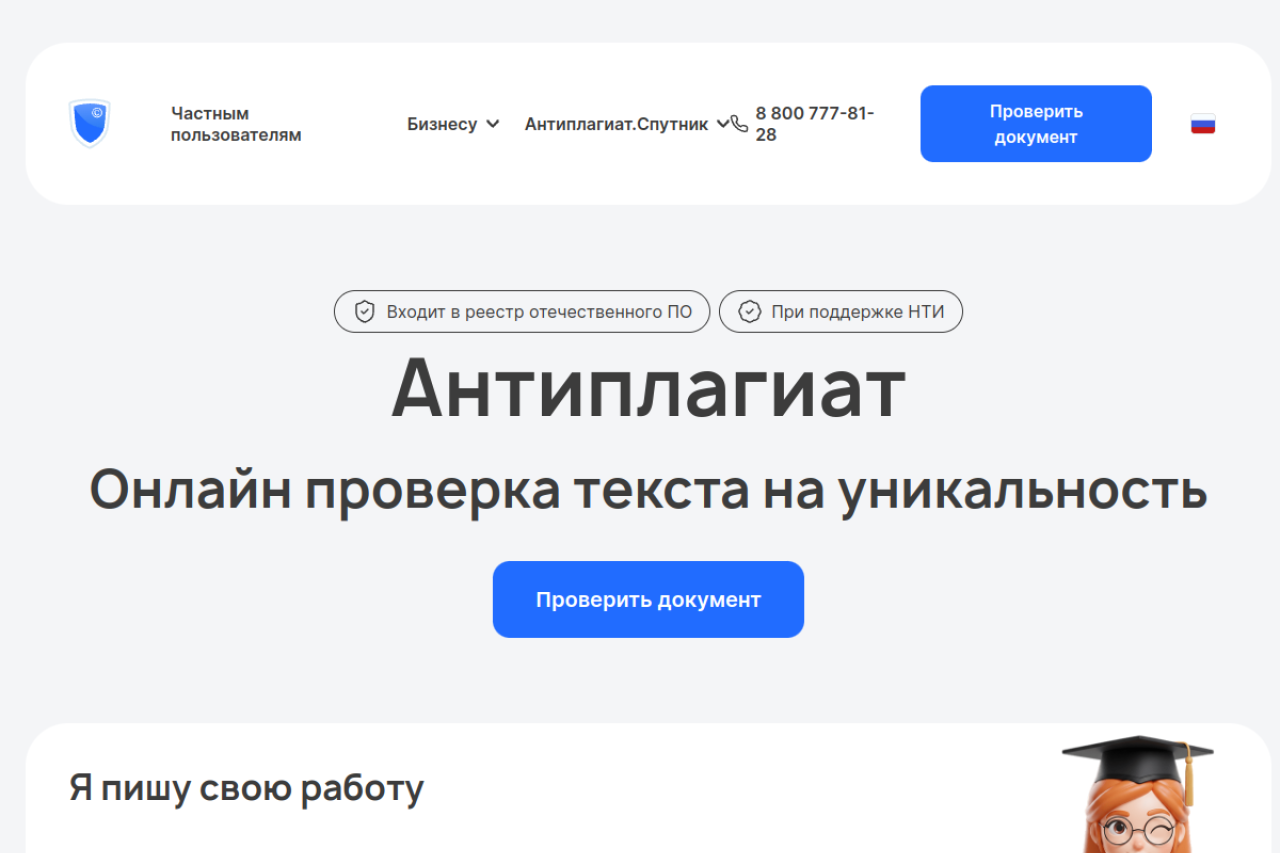Click the phone handset icon
This screenshot has width=1280, height=853.
click(x=740, y=124)
